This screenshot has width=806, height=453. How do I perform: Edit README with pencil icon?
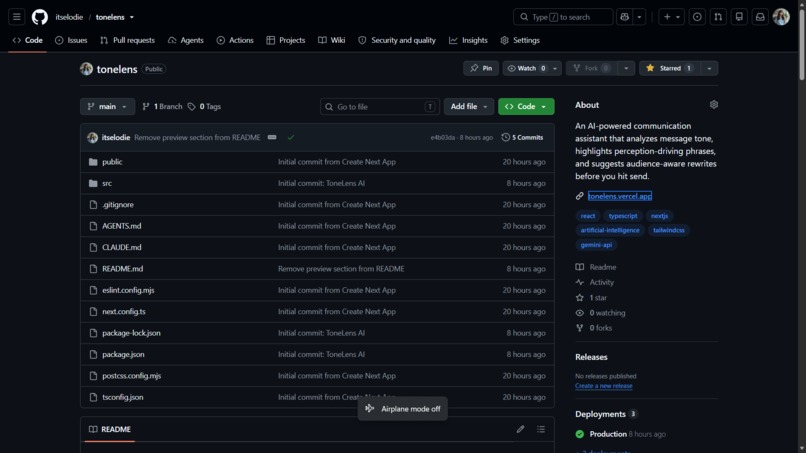520,429
